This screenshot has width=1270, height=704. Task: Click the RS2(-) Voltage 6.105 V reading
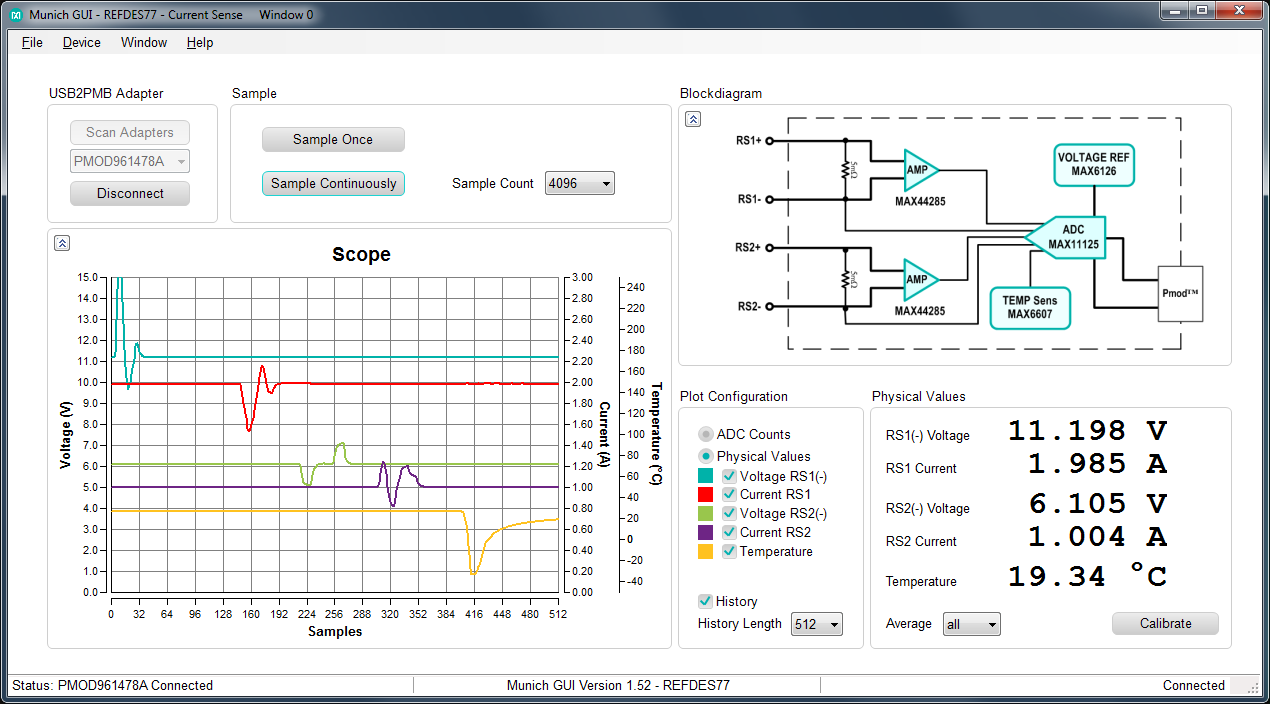1097,504
